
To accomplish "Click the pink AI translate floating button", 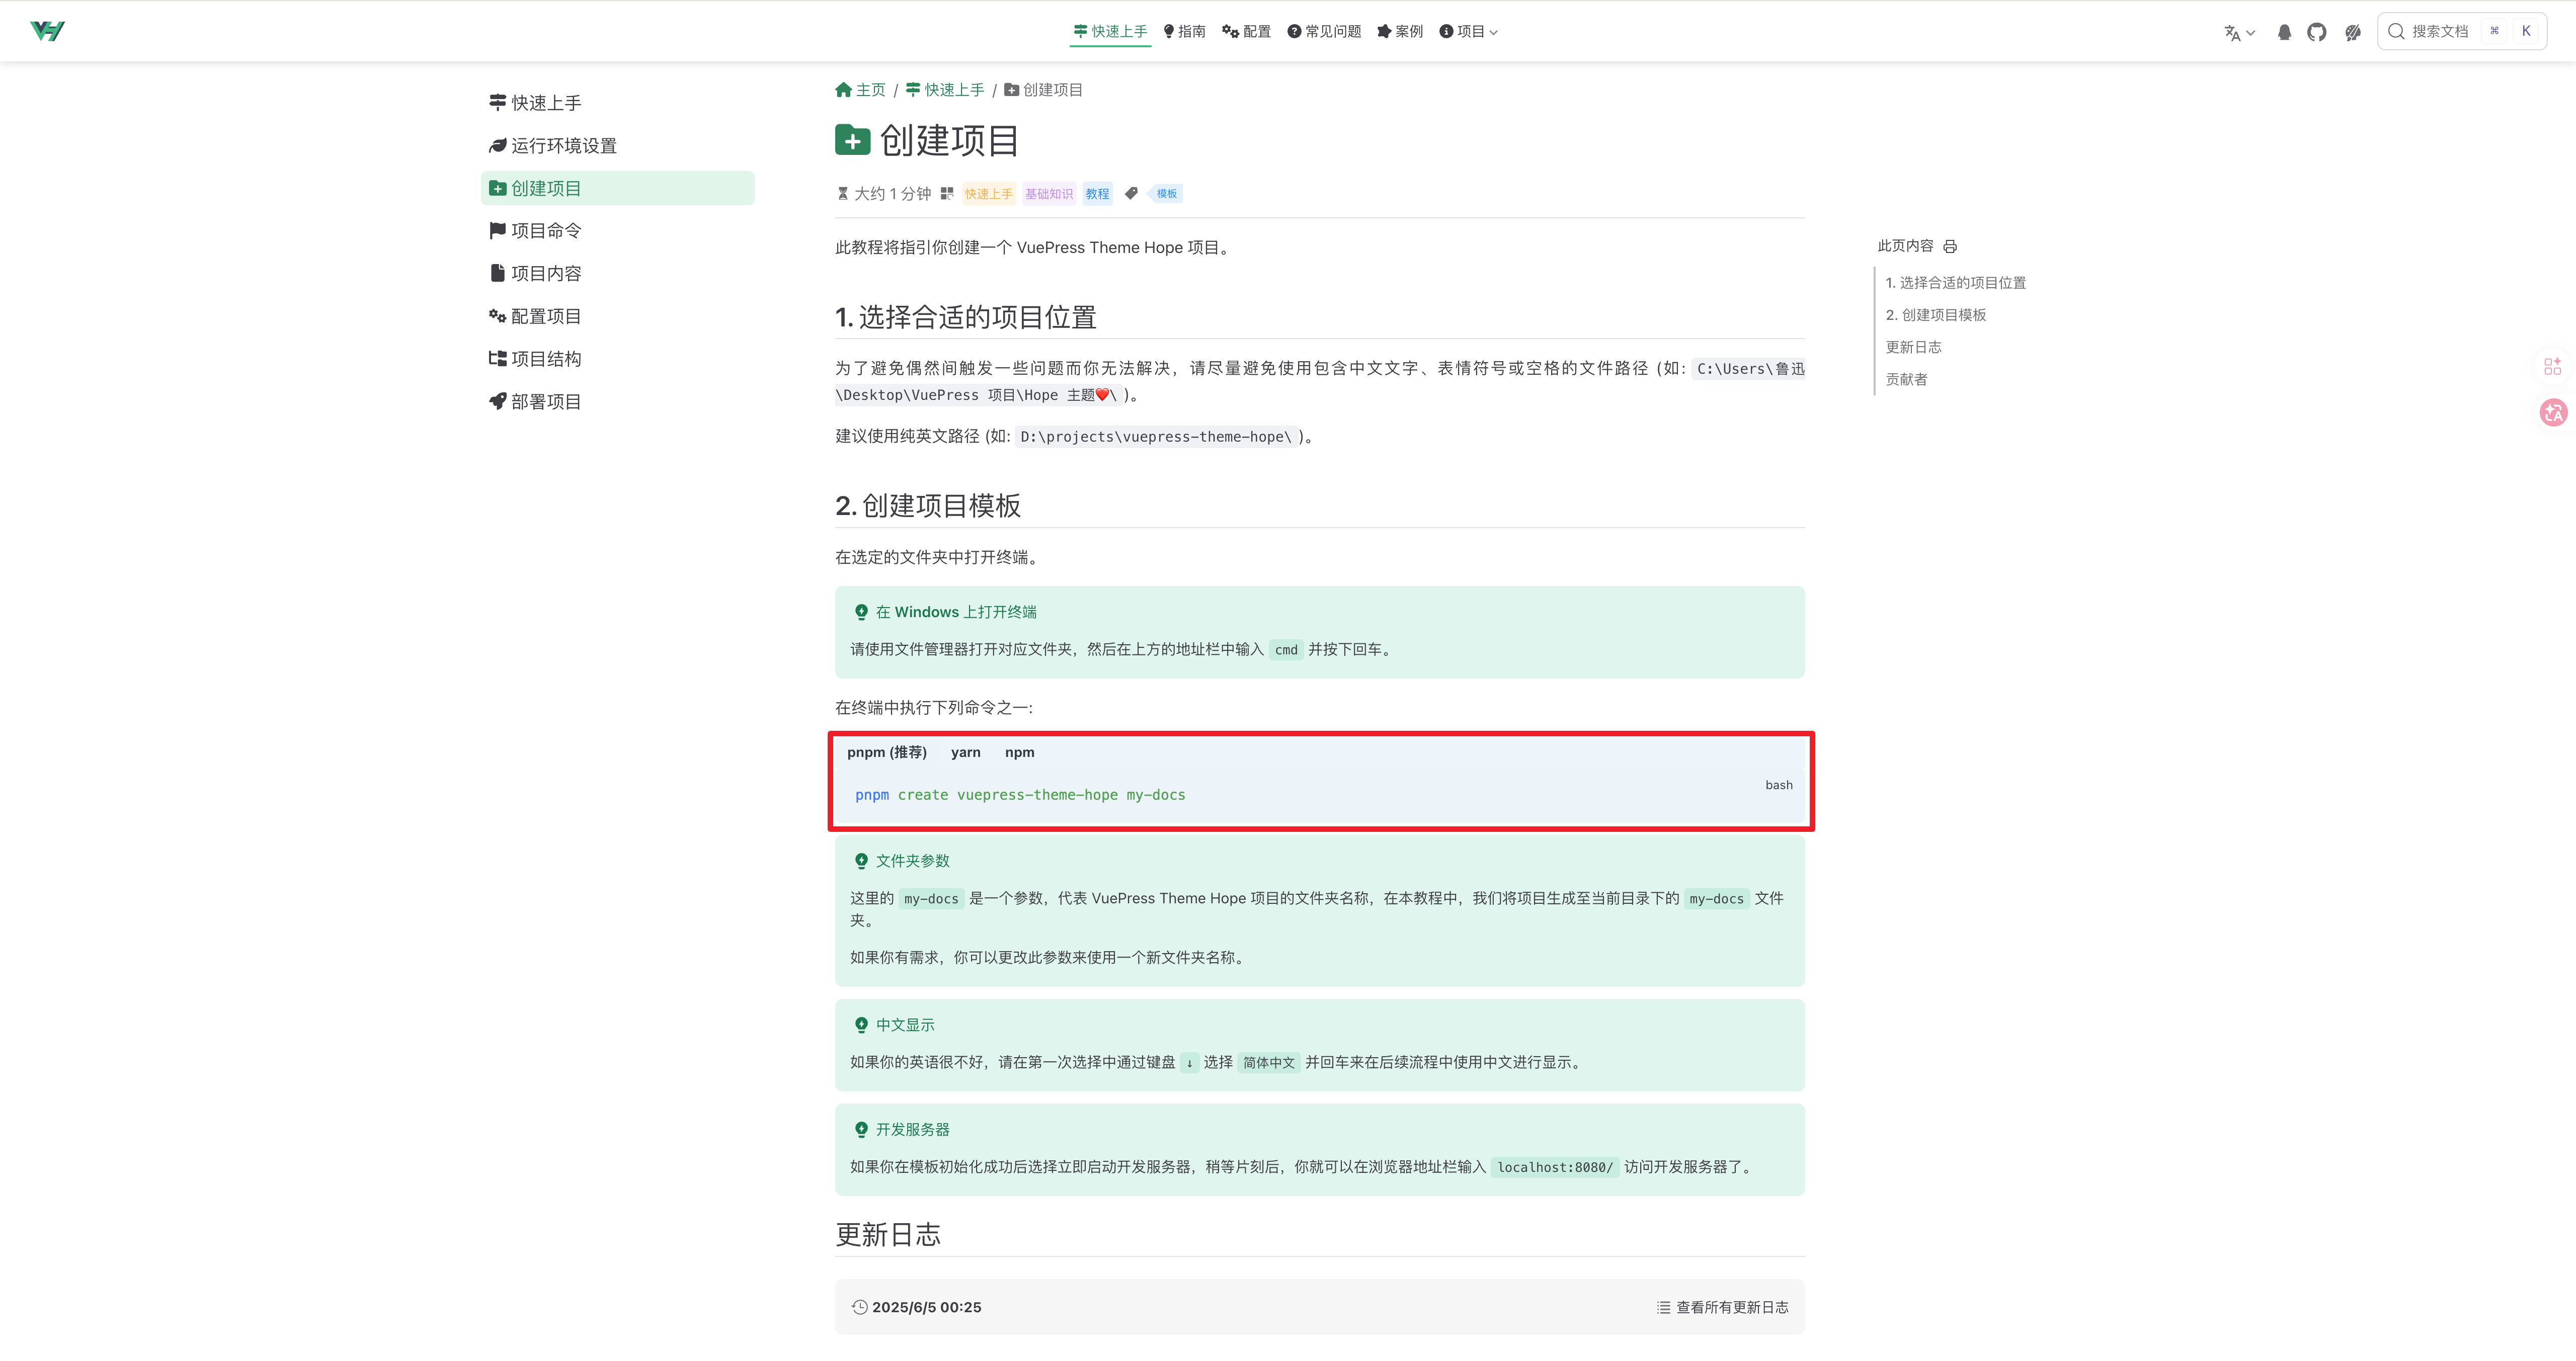I will [2553, 412].
